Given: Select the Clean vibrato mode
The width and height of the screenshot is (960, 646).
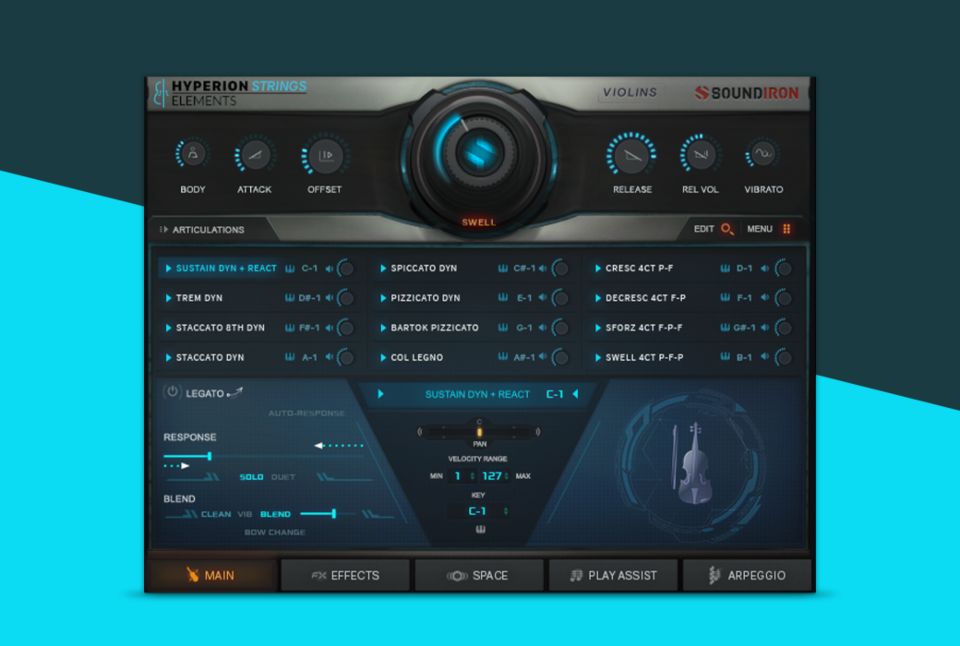Looking at the screenshot, I should (x=216, y=514).
